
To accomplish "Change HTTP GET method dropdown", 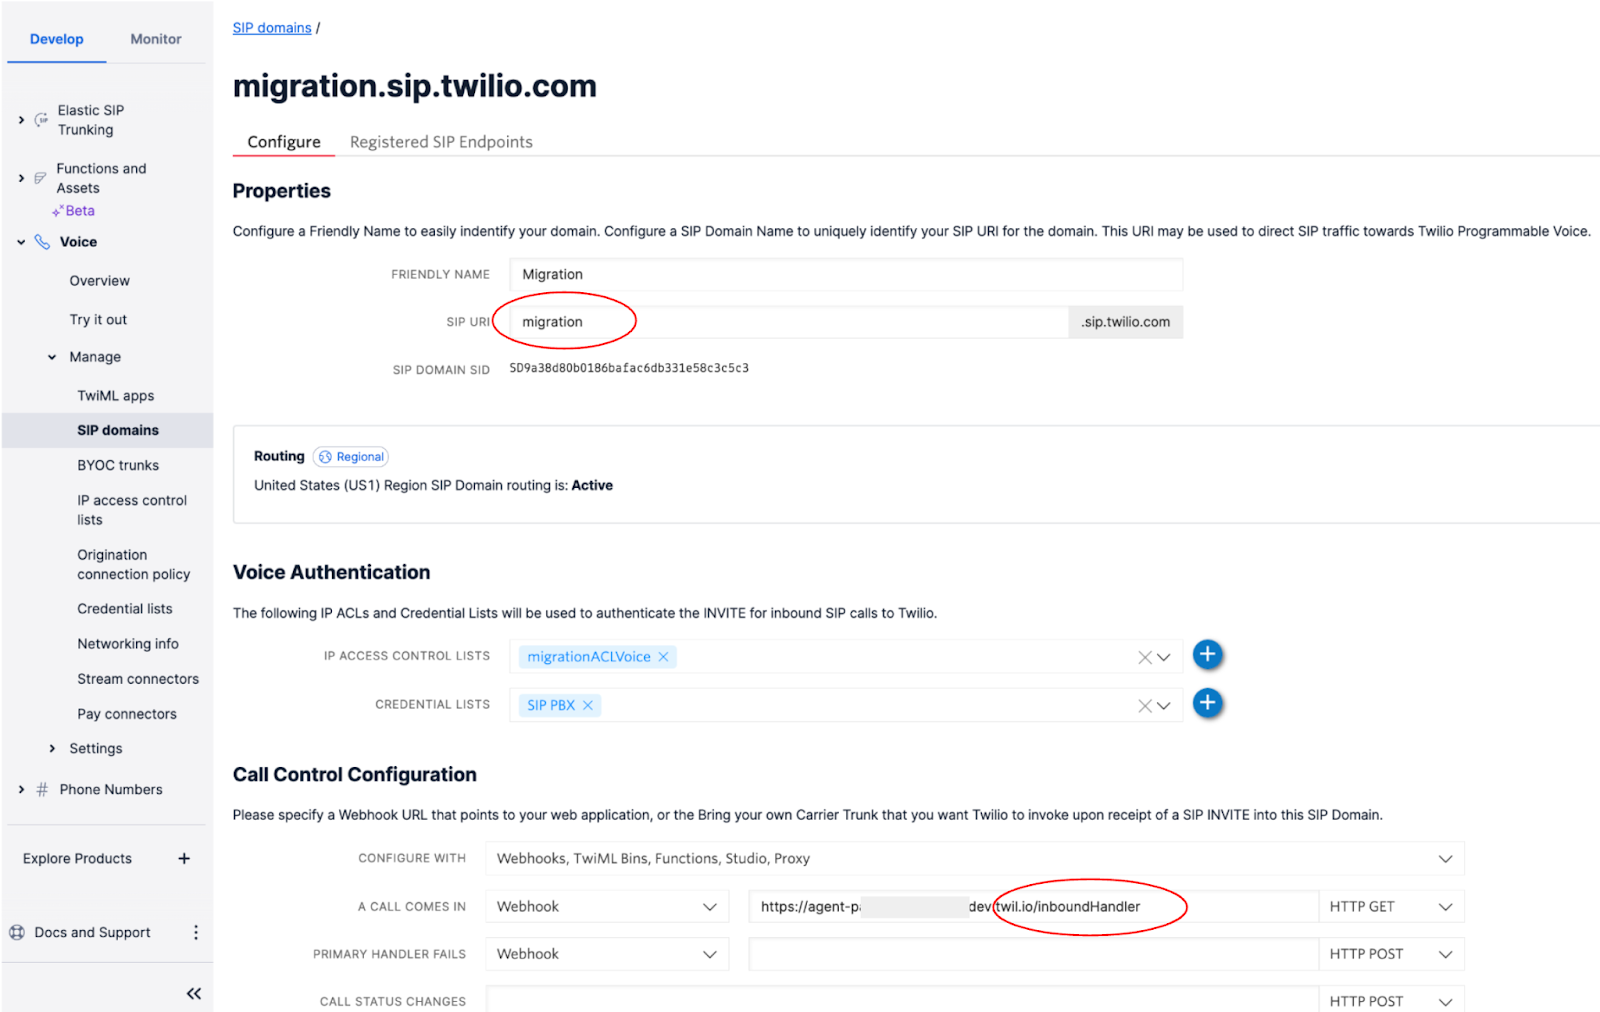I will tap(1391, 906).
